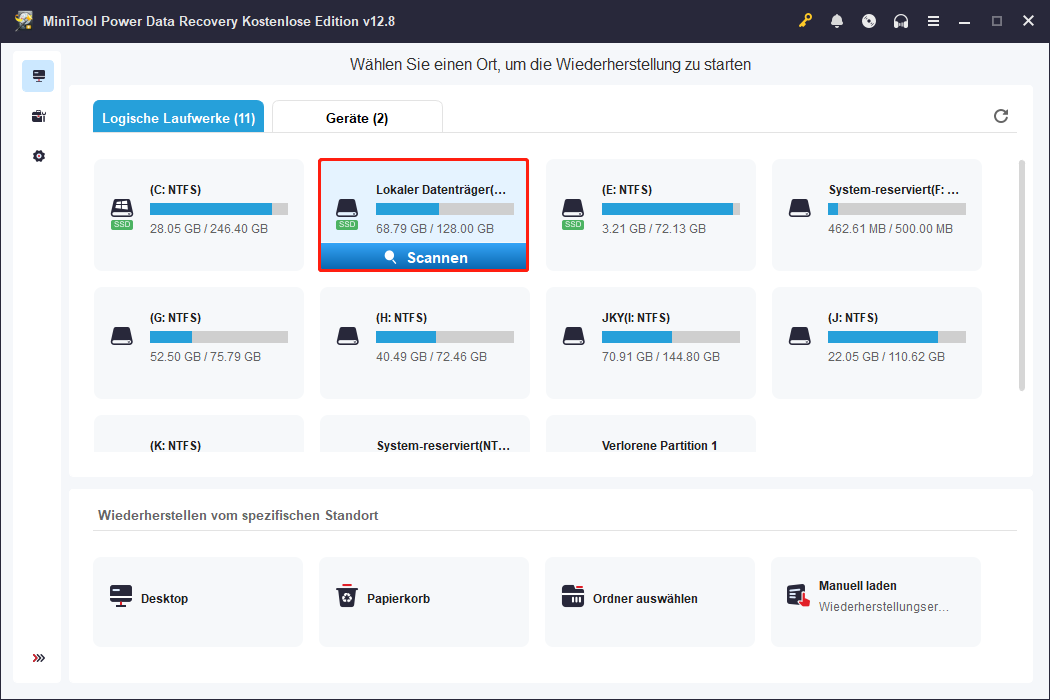Image resolution: width=1050 pixels, height=700 pixels.
Task: Click the 40.49 GB / 72.46 GB text
Action: click(431, 357)
